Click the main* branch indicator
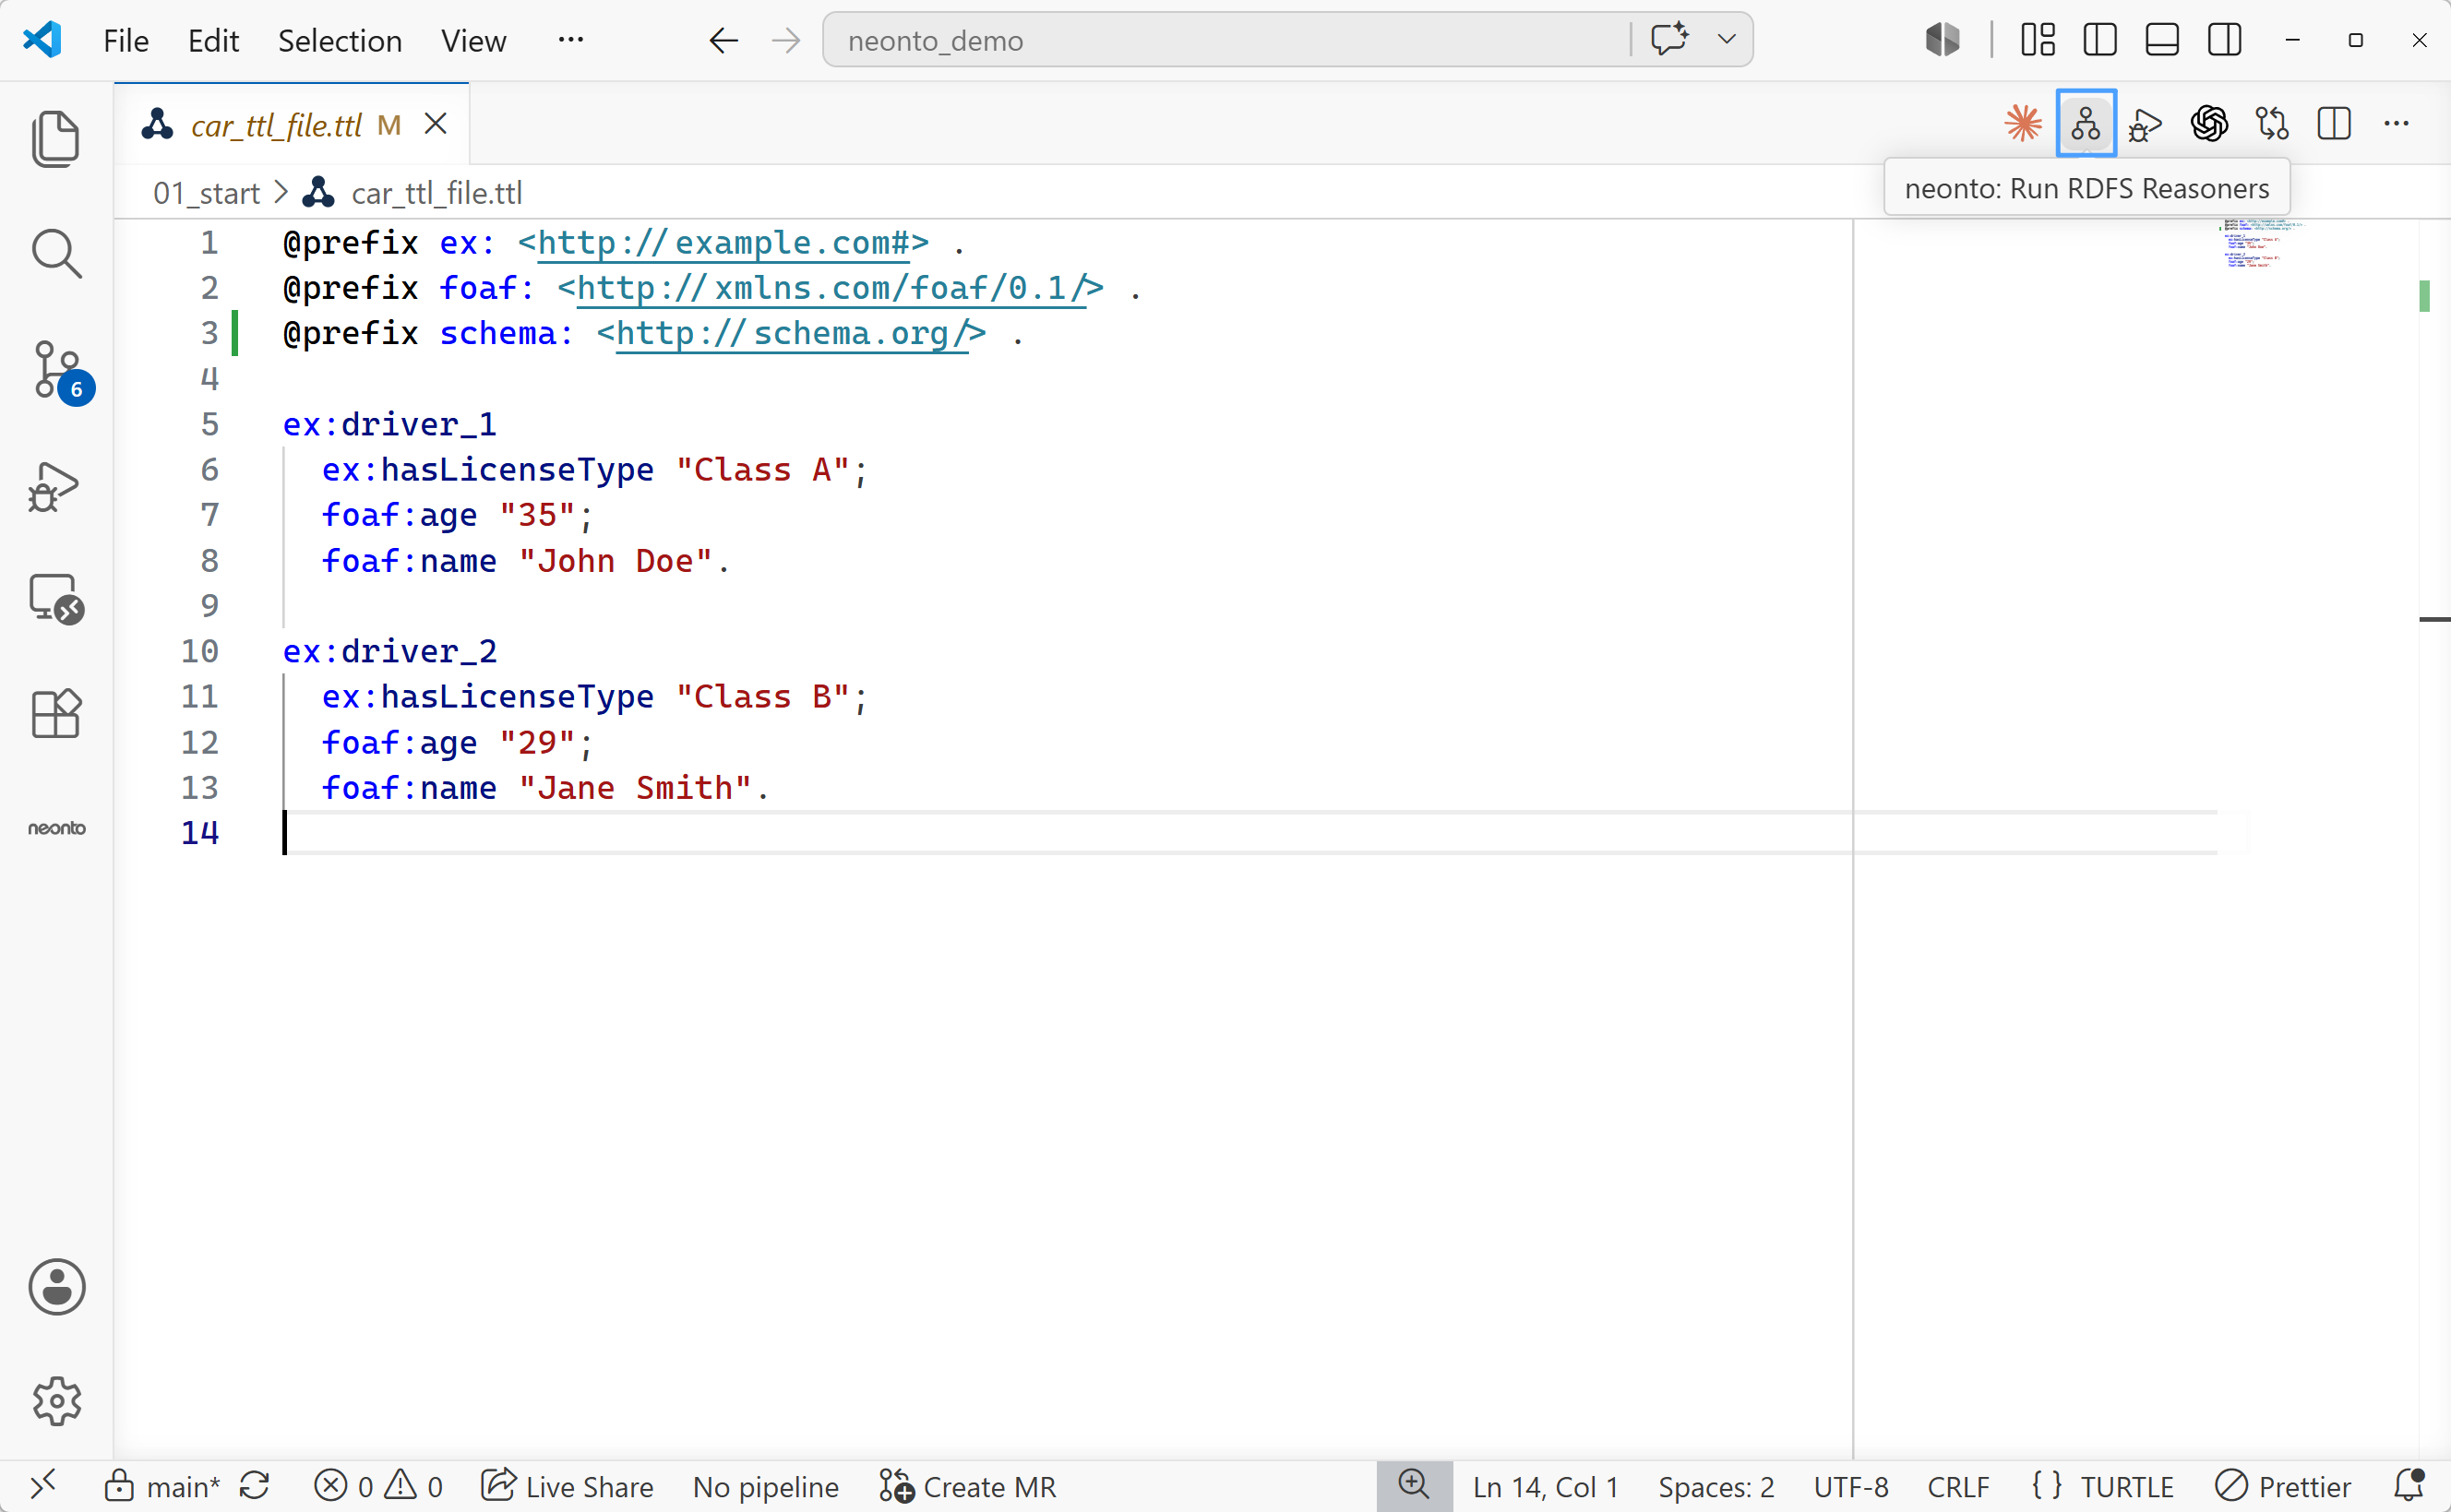 (x=163, y=1487)
